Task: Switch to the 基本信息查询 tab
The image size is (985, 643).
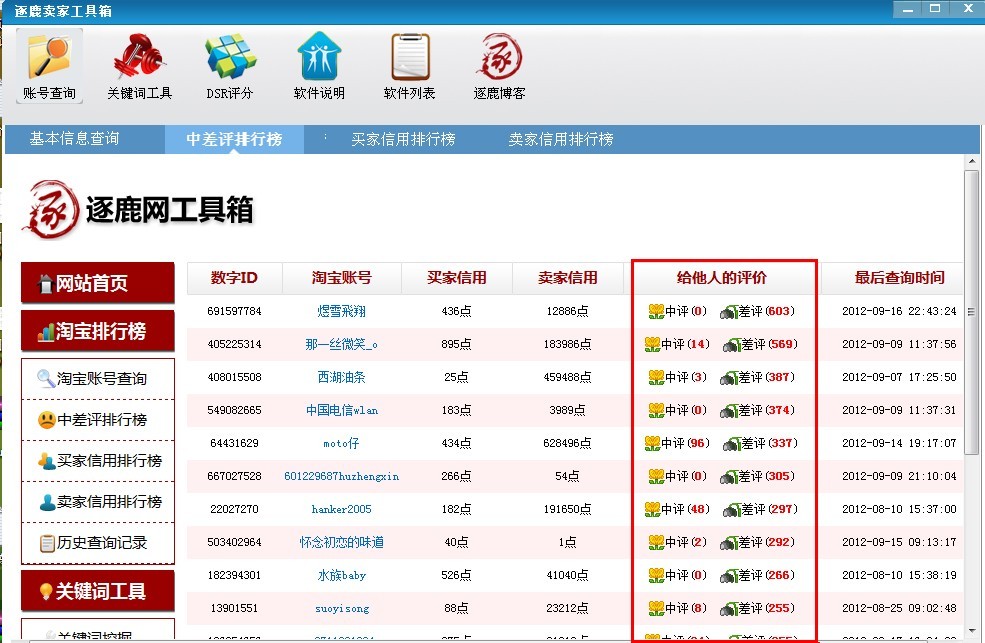Action: pos(74,139)
